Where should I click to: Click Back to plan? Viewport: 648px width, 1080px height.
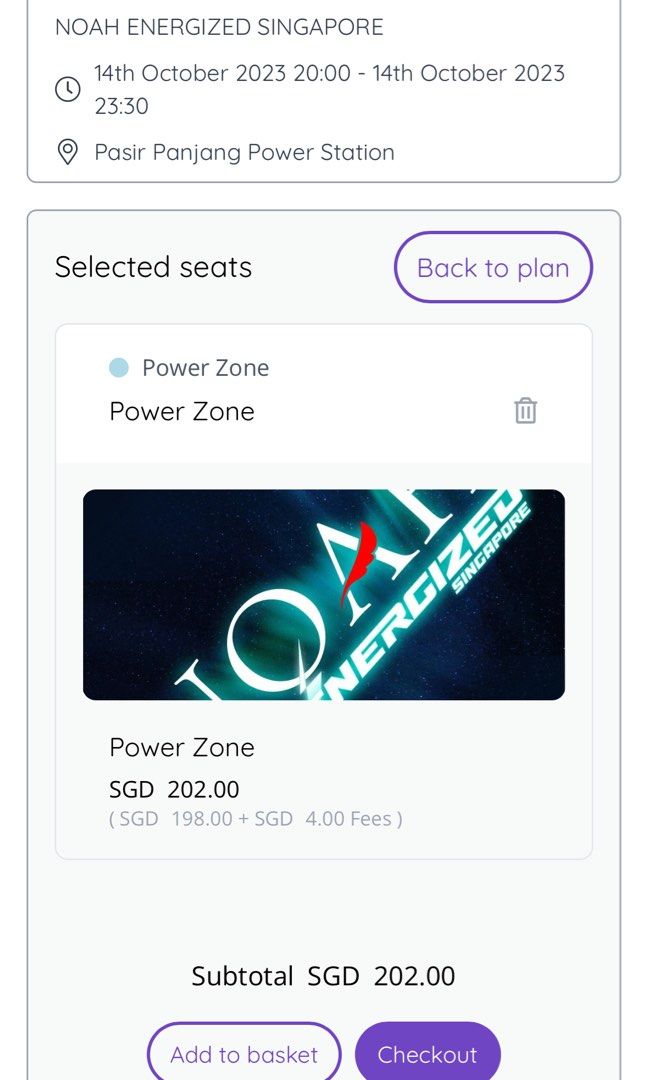[493, 267]
